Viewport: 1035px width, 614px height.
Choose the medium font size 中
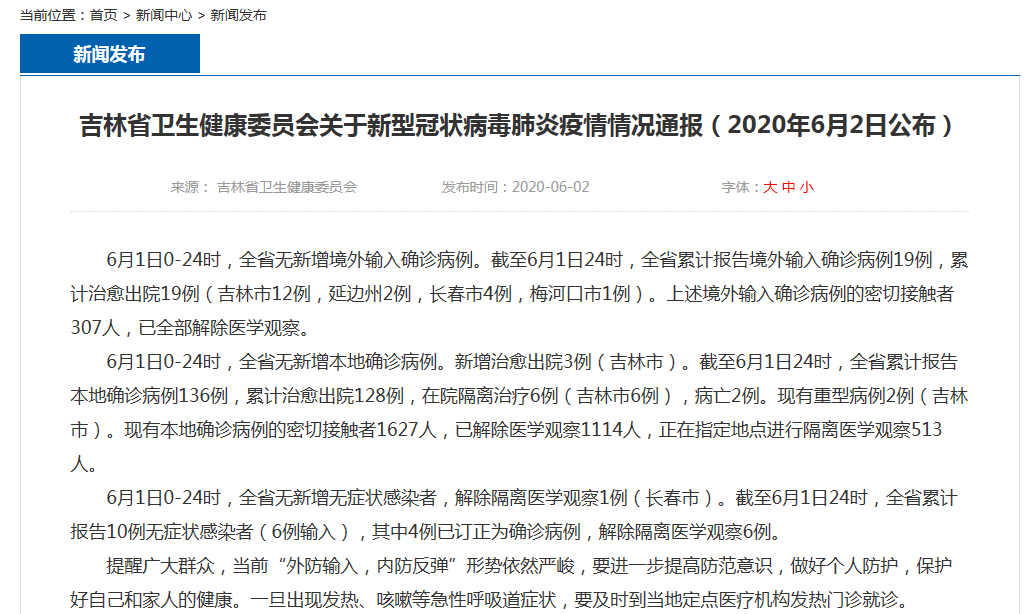788,187
